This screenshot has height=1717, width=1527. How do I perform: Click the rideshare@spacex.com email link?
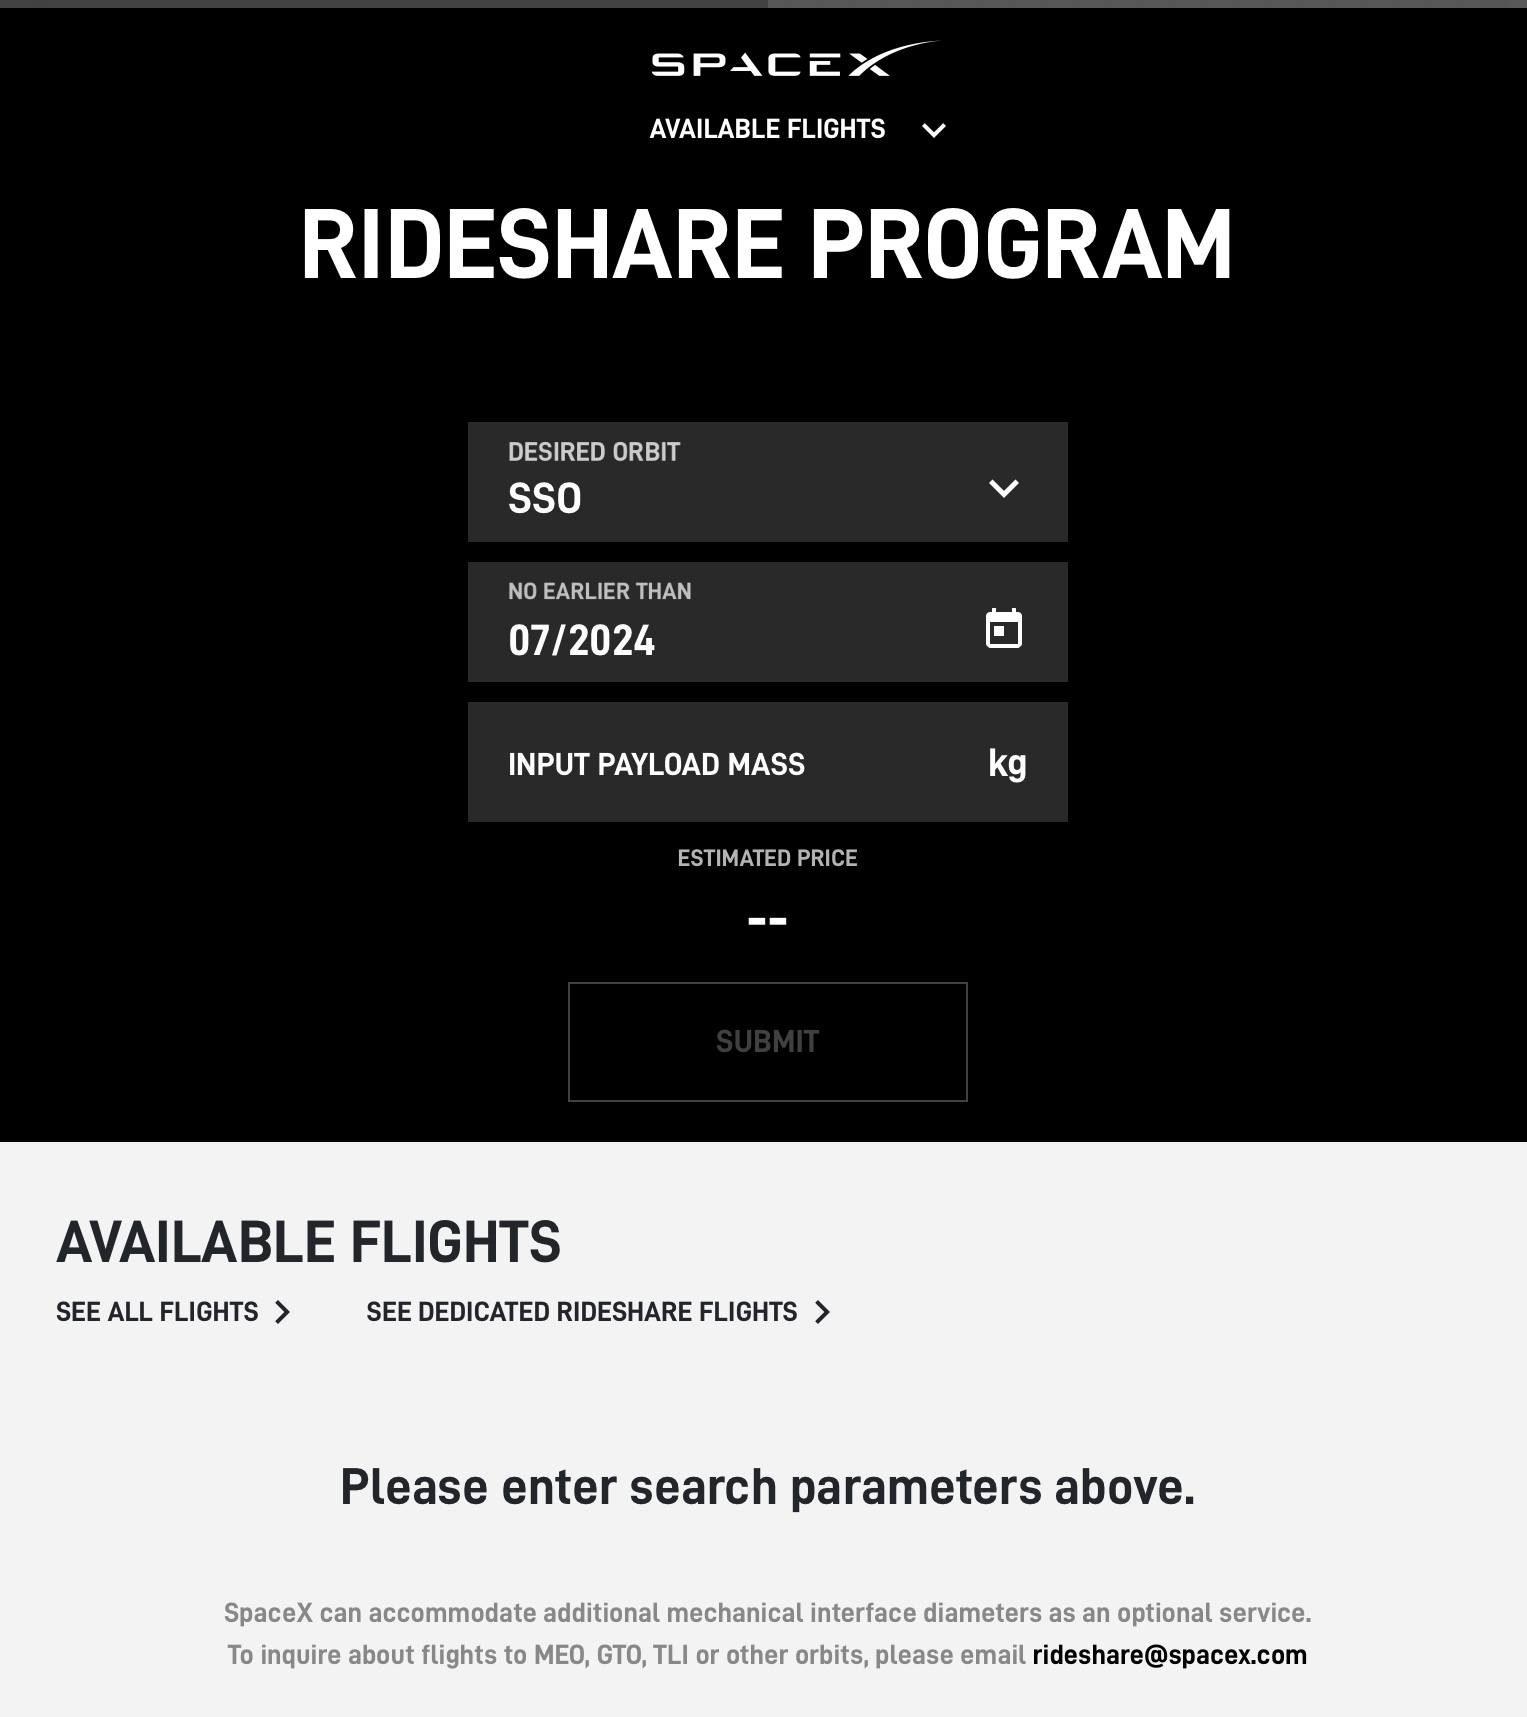(1169, 1655)
